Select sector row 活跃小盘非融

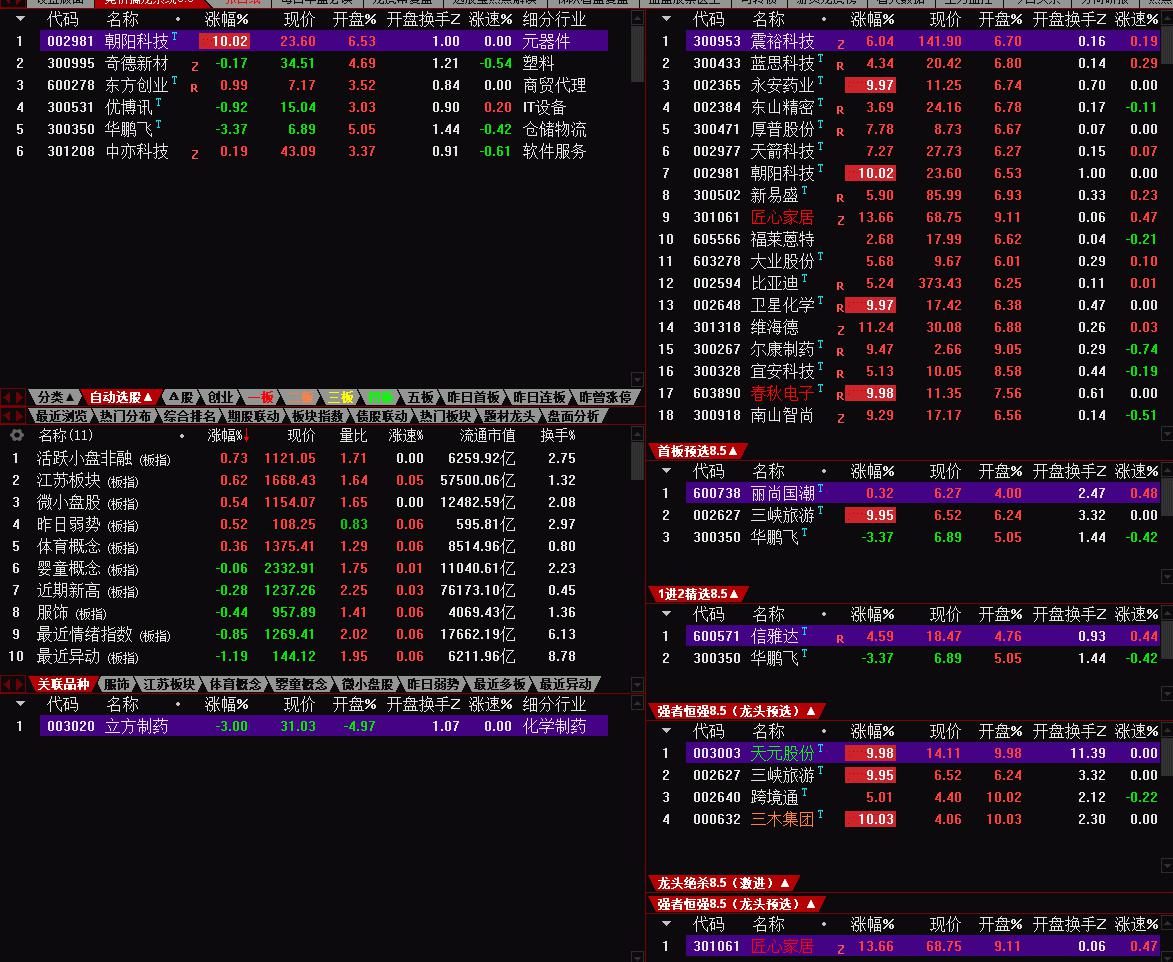pos(314,458)
